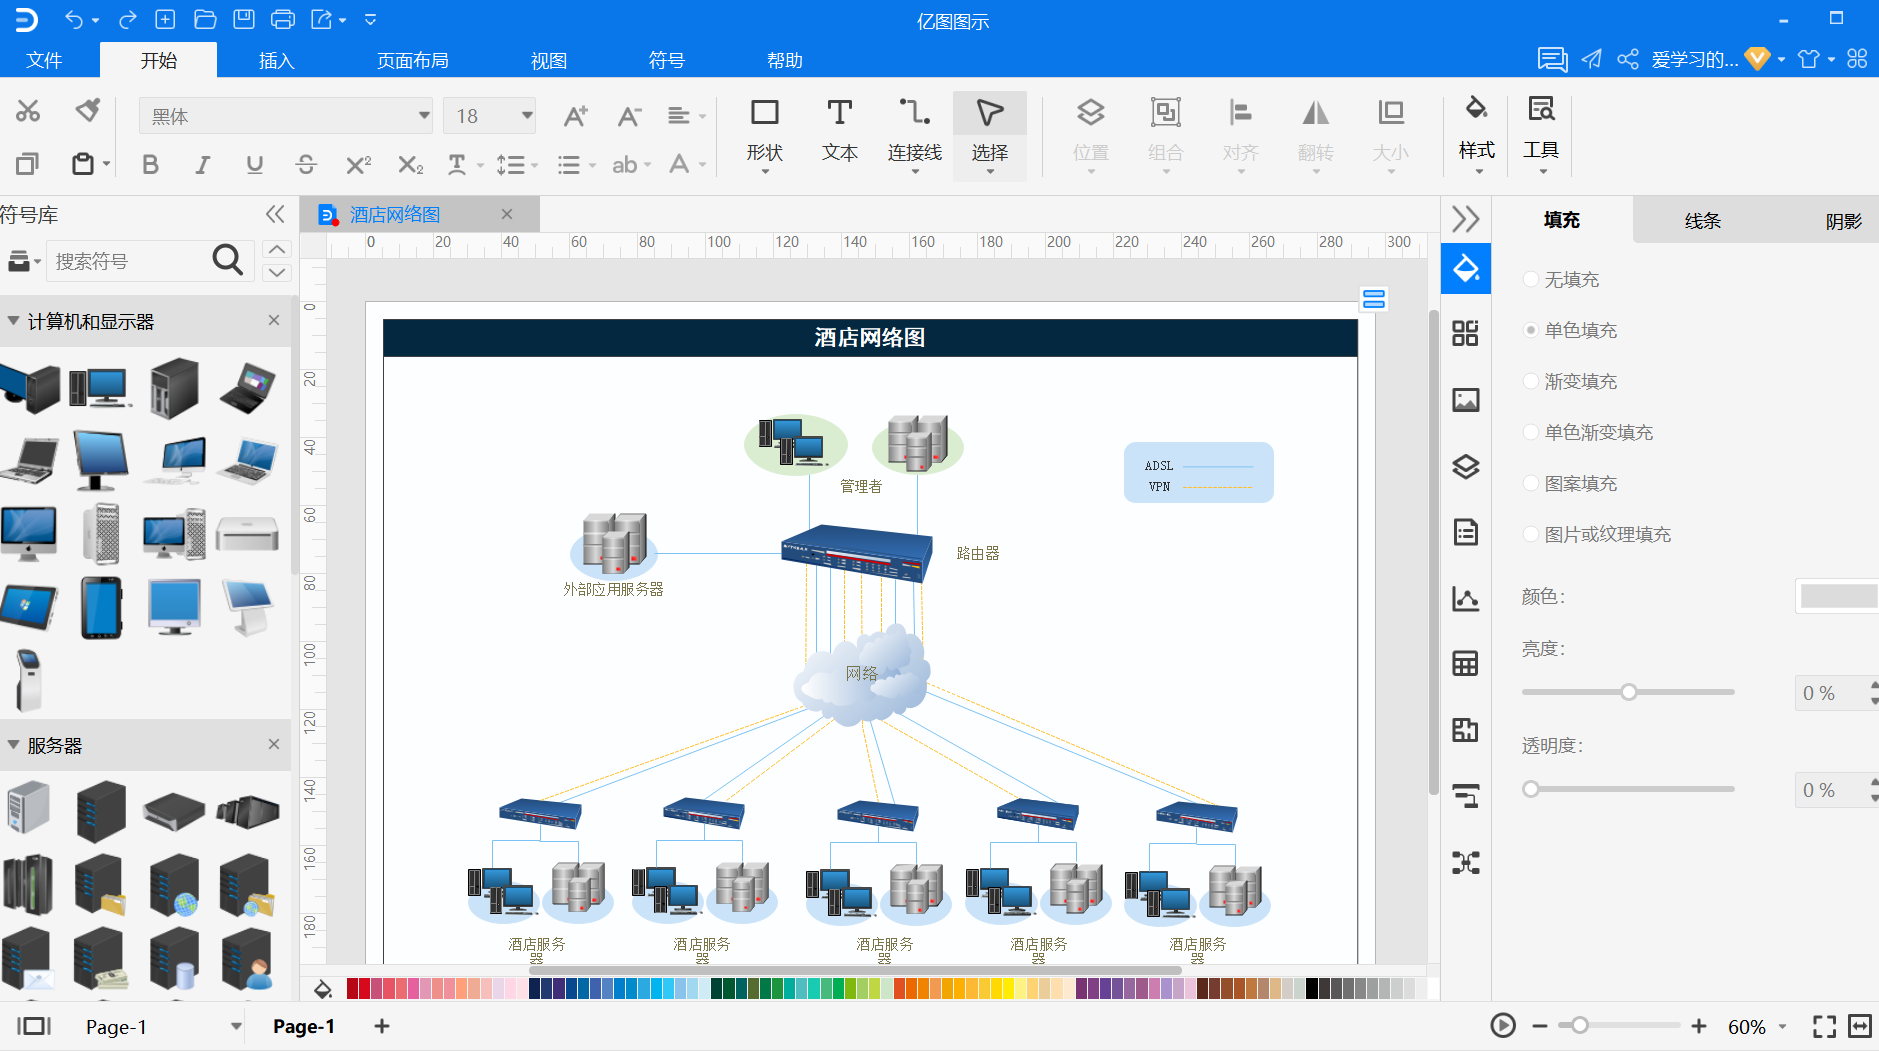Click the Redo icon in title bar
1879x1051 pixels.
127,19
